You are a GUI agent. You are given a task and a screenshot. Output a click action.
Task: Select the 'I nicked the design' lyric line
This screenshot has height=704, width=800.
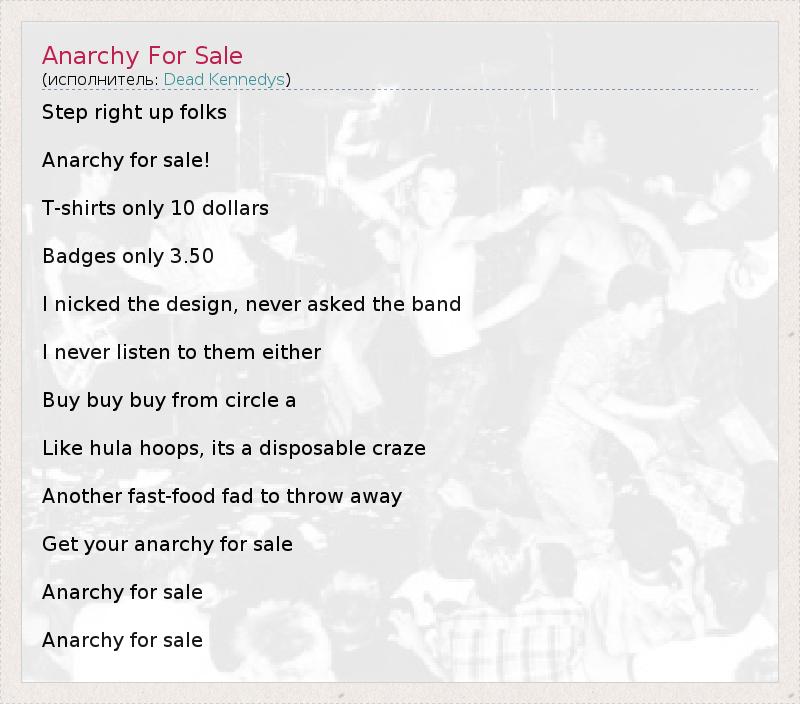(x=251, y=304)
